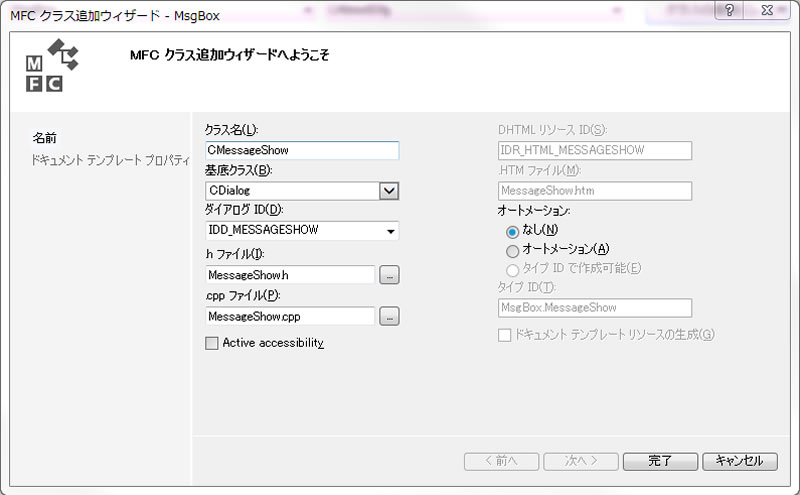800x495 pixels.
Task: Click the 基底クラス(B) label
Action: (x=238, y=170)
